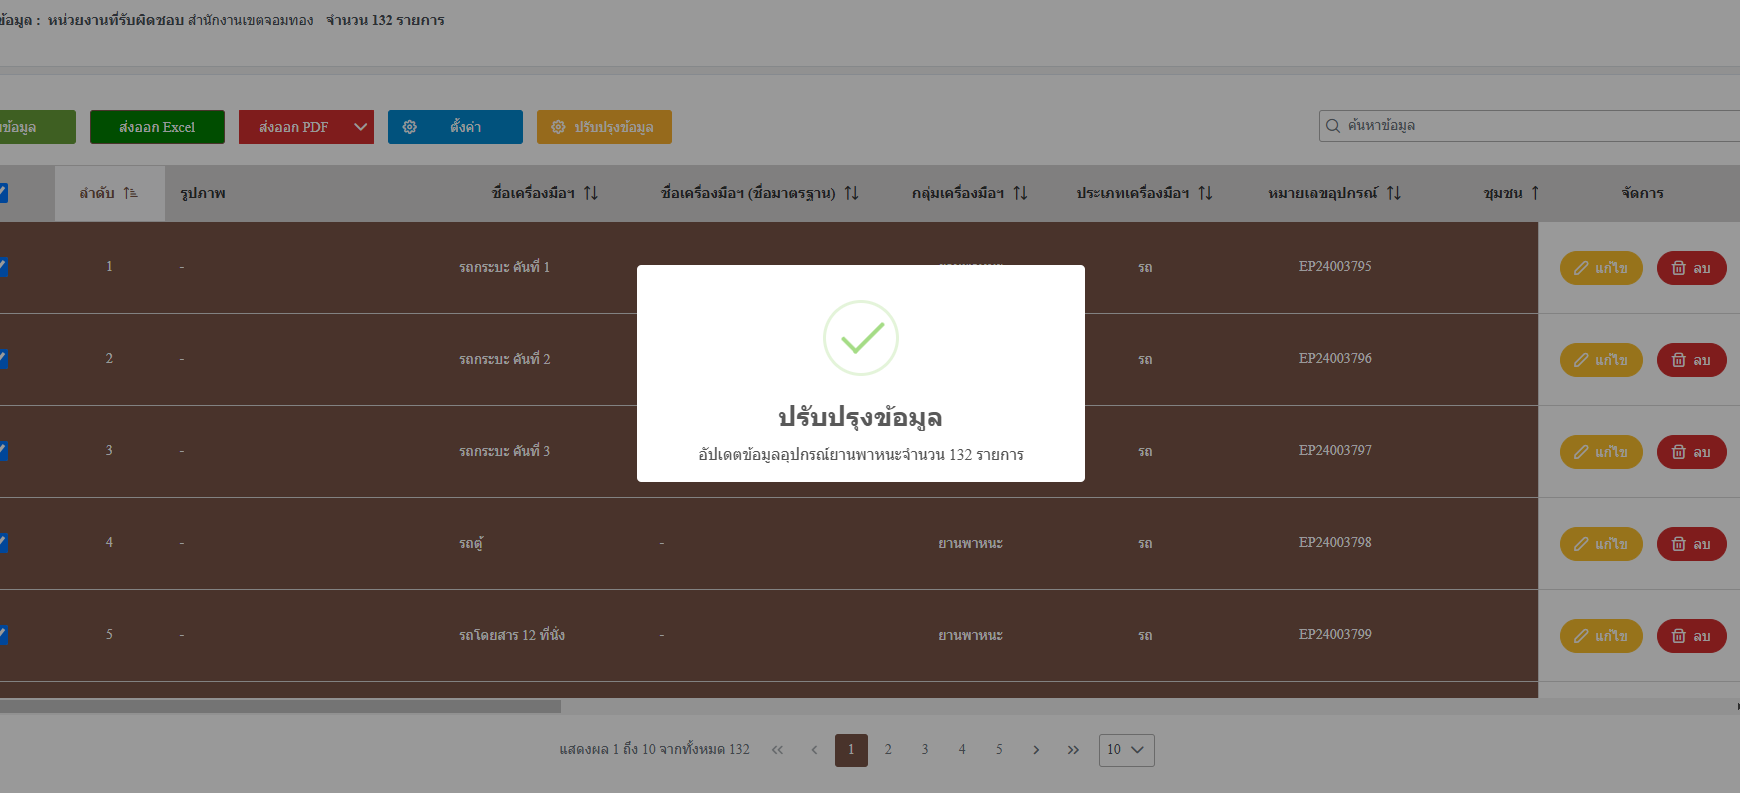Screen dimensions: 1740x793
Task: Click แก้ไข button for row EP24003795
Action: click(x=1600, y=268)
